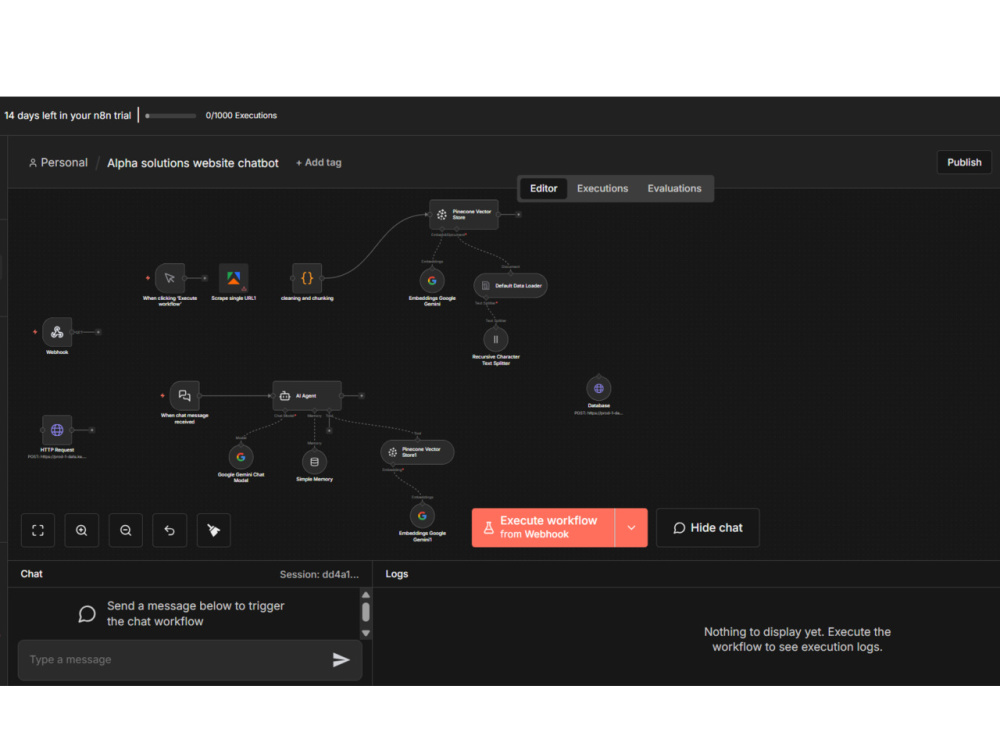Open the 'When chat message received' node
This screenshot has width=1000, height=750.
(x=184, y=395)
